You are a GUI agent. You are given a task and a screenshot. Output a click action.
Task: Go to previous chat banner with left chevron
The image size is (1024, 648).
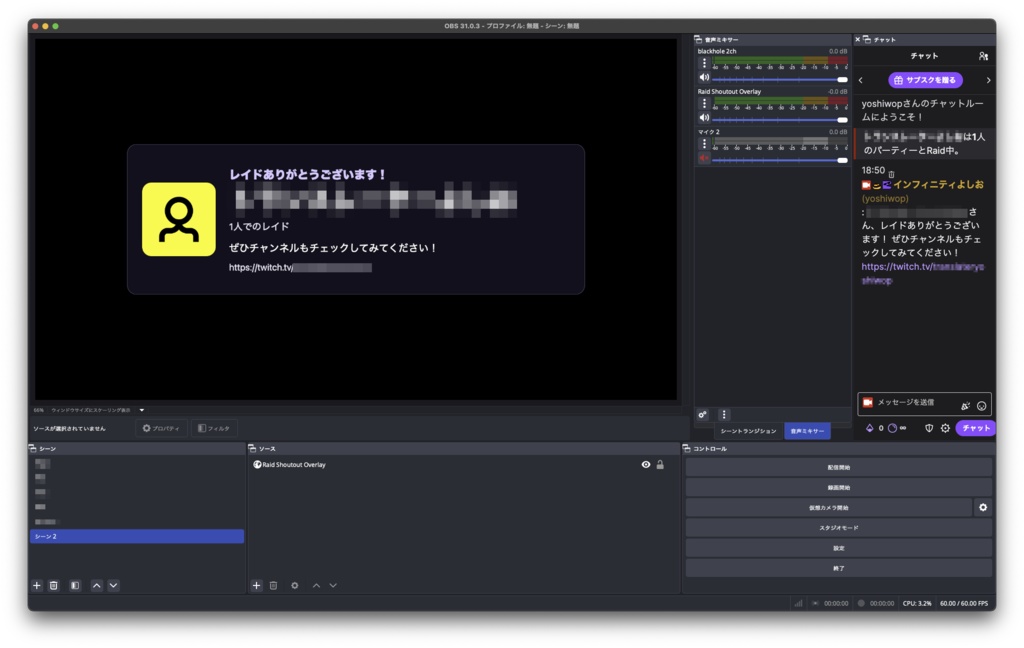[x=861, y=80]
